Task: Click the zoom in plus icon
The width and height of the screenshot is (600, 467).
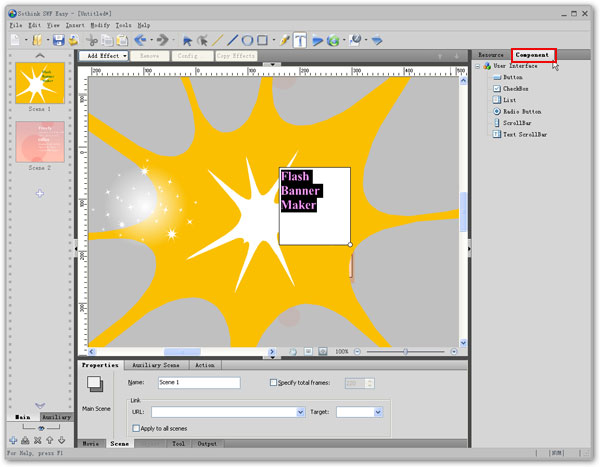Action: [454, 351]
